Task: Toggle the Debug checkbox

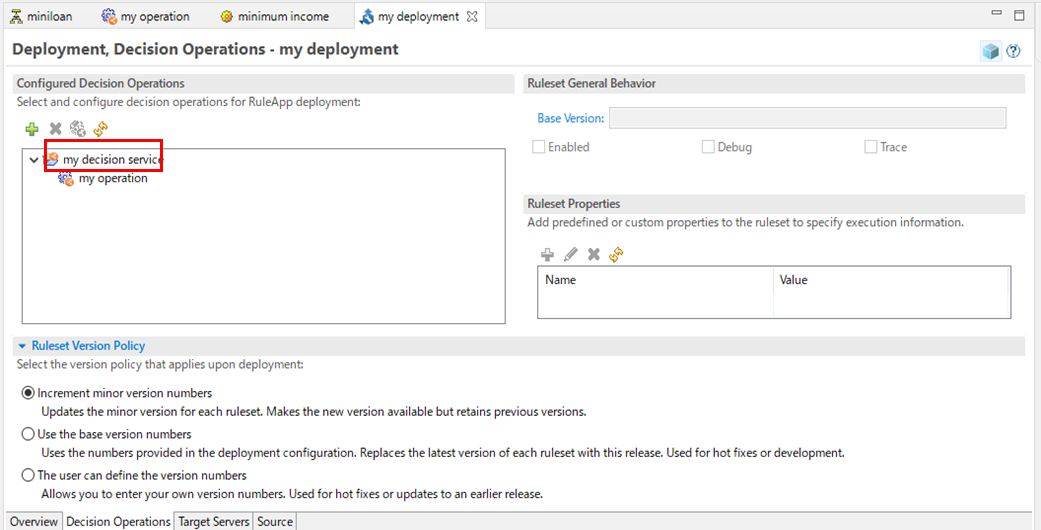Action: tap(708, 147)
